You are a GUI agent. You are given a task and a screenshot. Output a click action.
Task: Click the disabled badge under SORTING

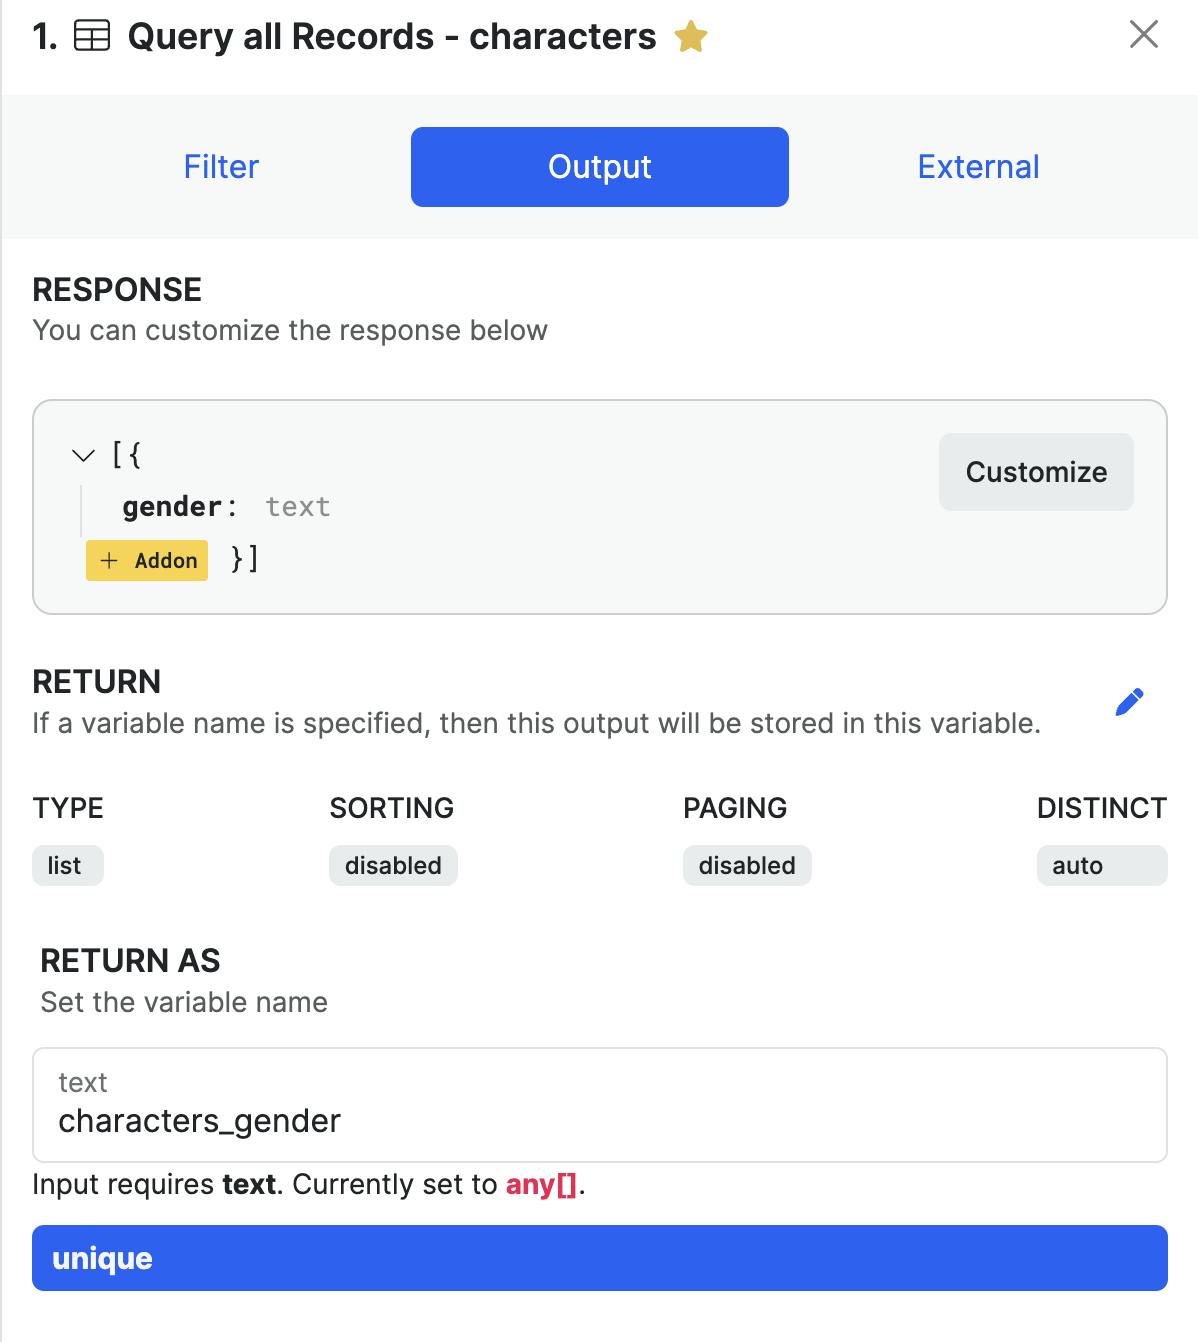coord(393,866)
